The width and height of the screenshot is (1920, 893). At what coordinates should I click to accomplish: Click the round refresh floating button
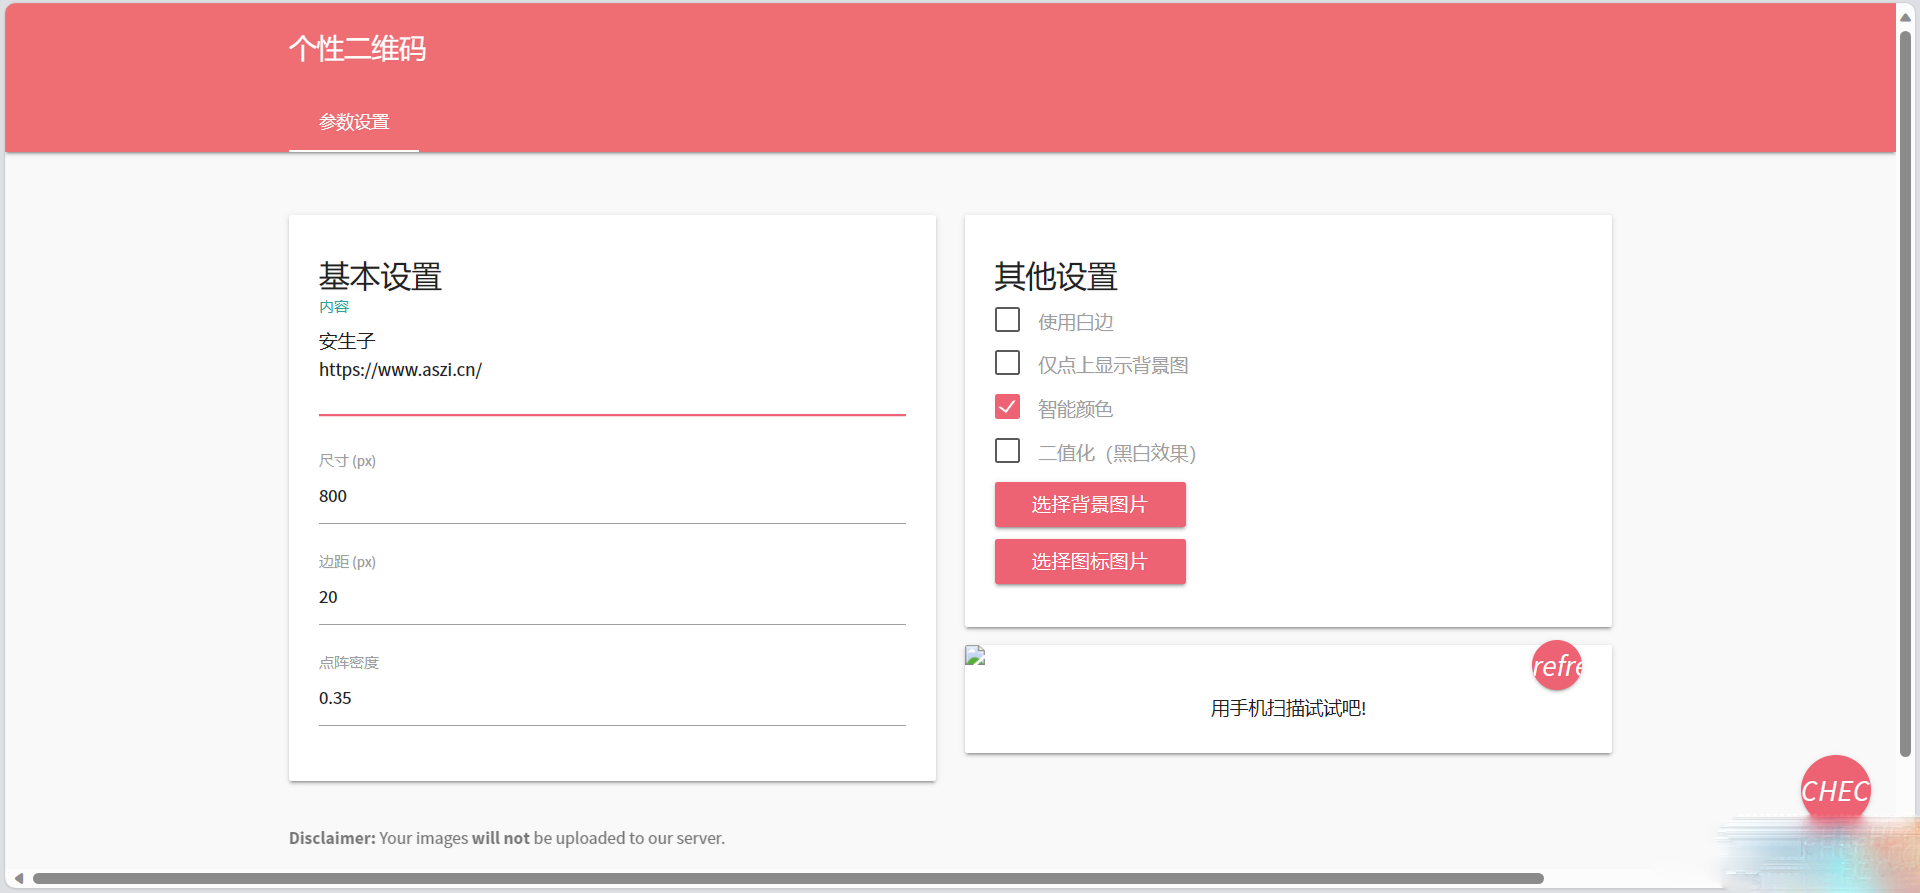pyautogui.click(x=1556, y=665)
